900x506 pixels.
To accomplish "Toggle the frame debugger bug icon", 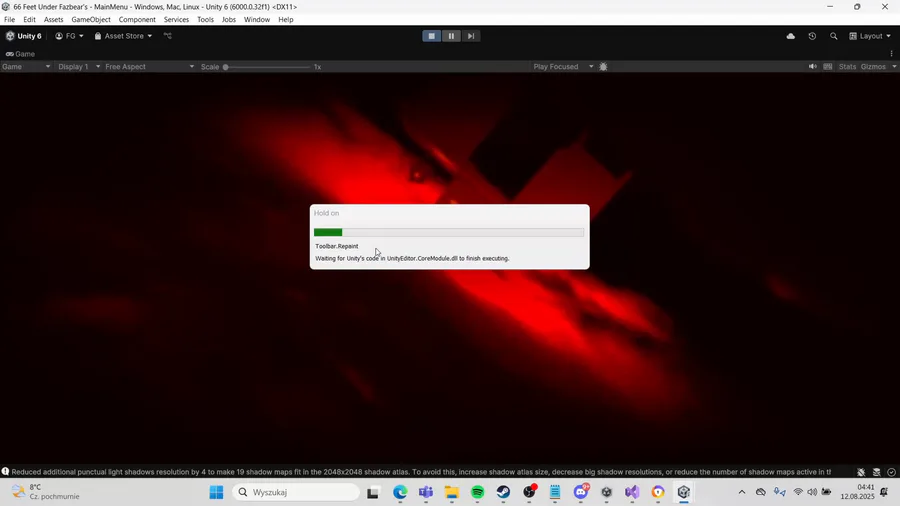I will [603, 67].
